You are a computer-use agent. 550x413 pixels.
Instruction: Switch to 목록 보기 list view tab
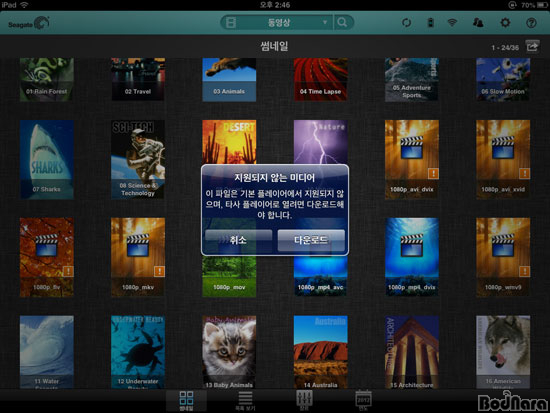pyautogui.click(x=245, y=401)
